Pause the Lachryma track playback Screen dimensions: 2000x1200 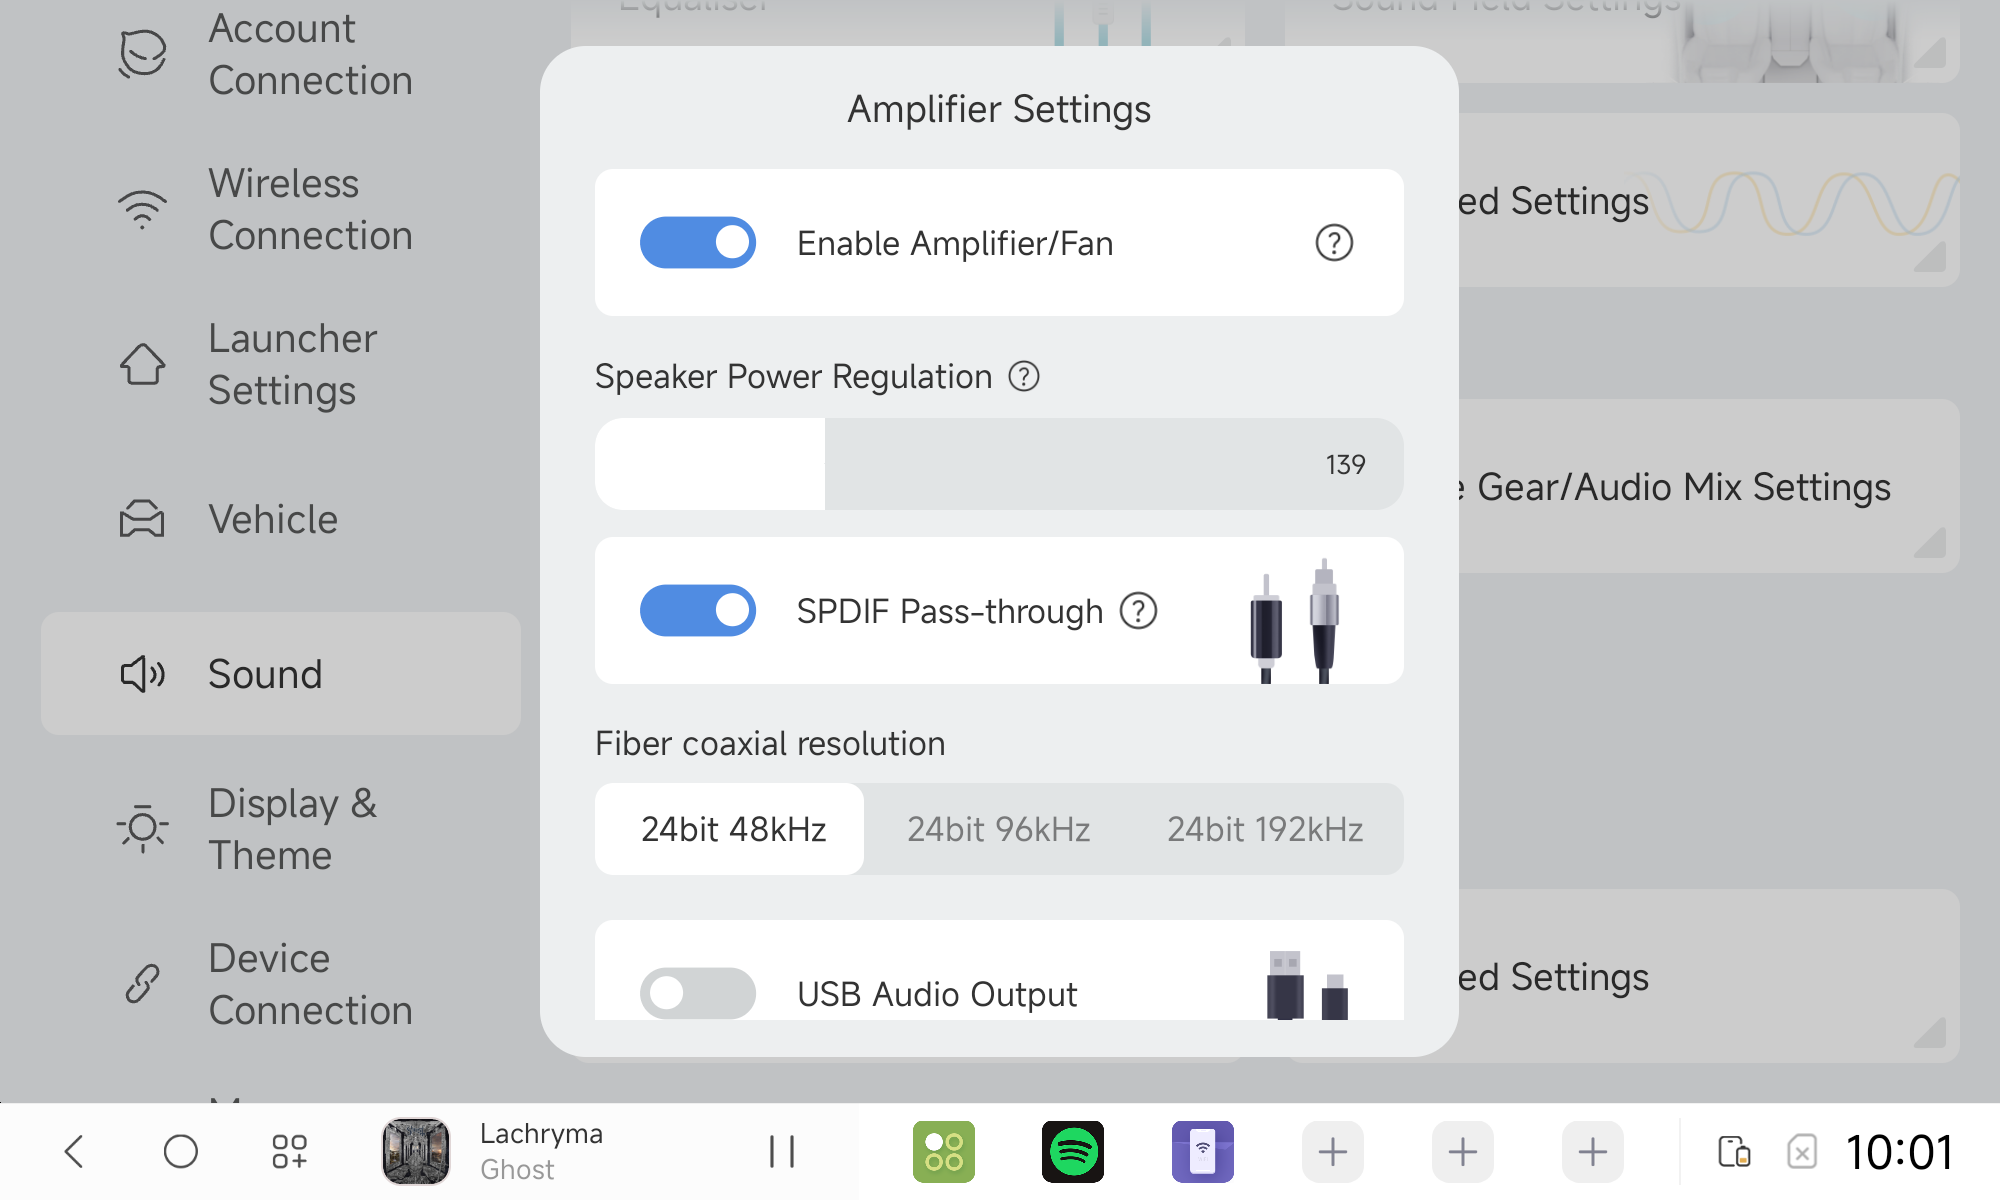782,1152
